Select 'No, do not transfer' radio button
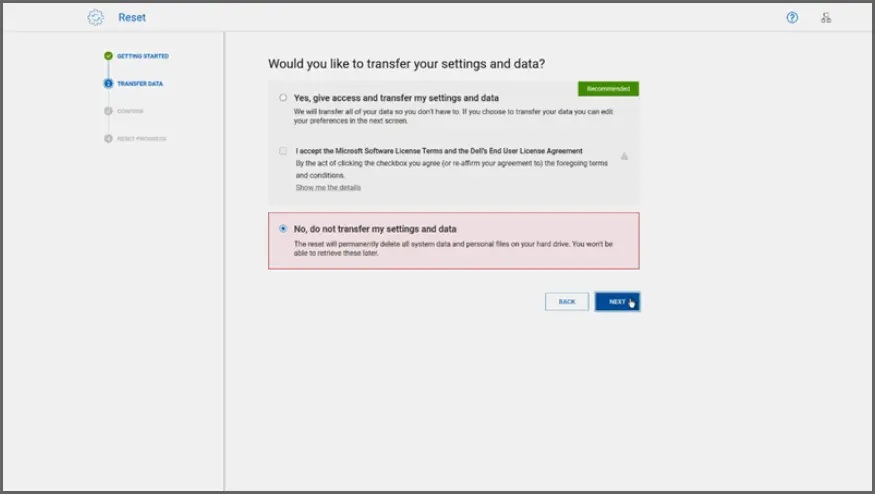Image resolution: width=876 pixels, height=494 pixels. point(283,229)
